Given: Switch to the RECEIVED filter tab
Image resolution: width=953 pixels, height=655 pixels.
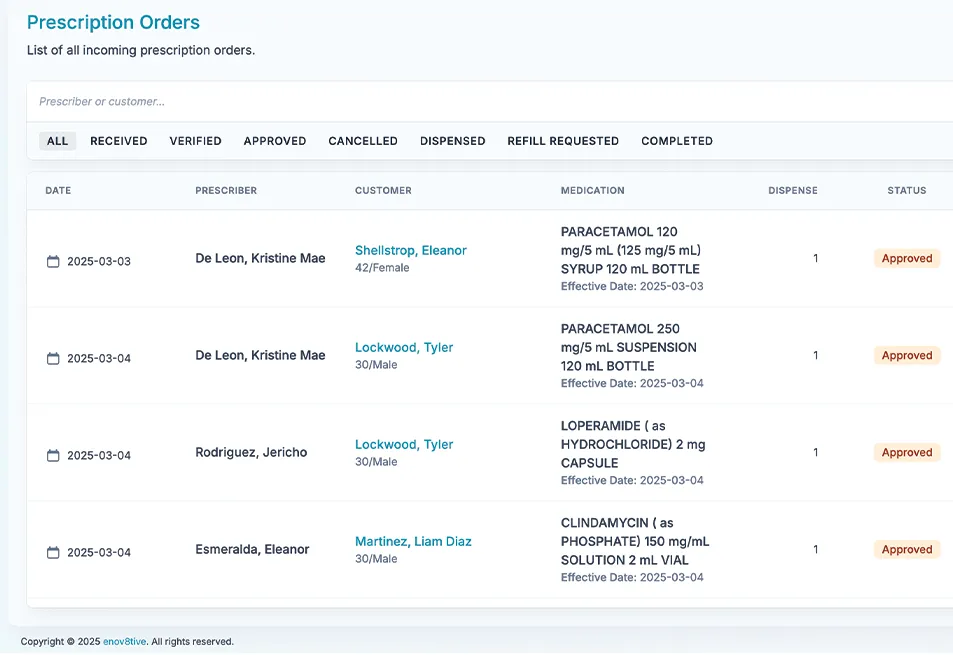Looking at the screenshot, I should (x=118, y=141).
